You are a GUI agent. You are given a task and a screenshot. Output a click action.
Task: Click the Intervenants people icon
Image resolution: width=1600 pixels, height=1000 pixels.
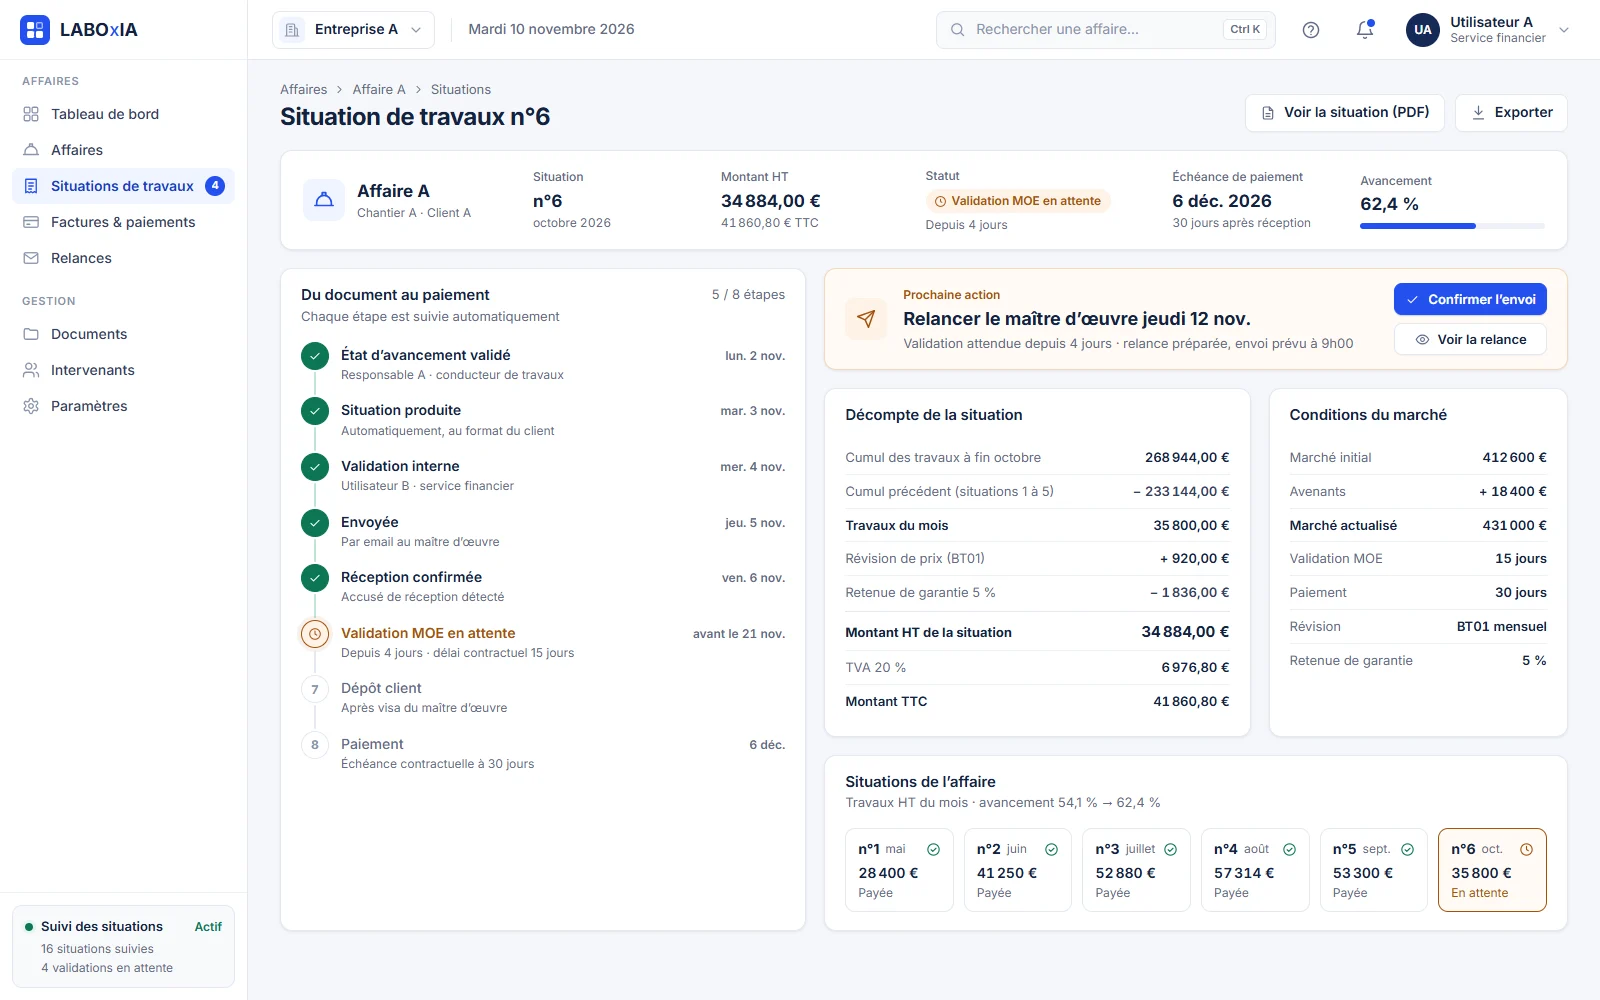[x=31, y=370]
